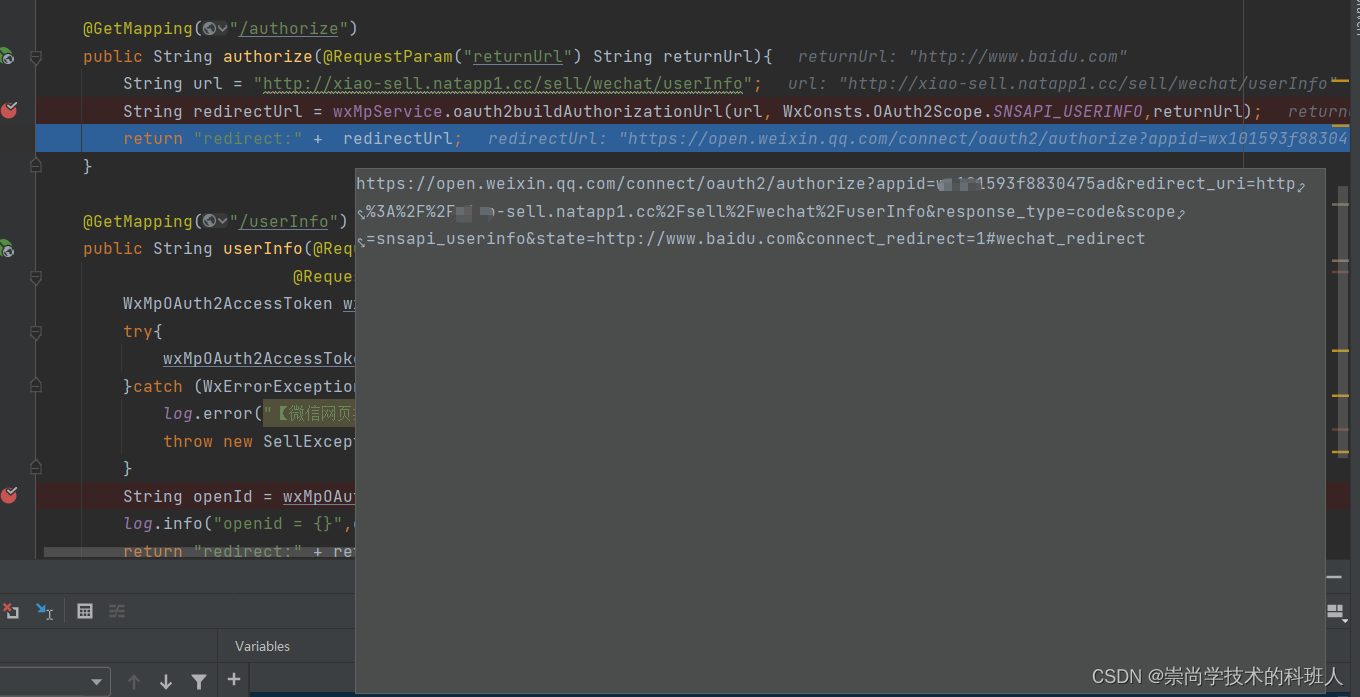Click the "throw new SellExcep" line
1360x697 pixels.
pos(259,441)
